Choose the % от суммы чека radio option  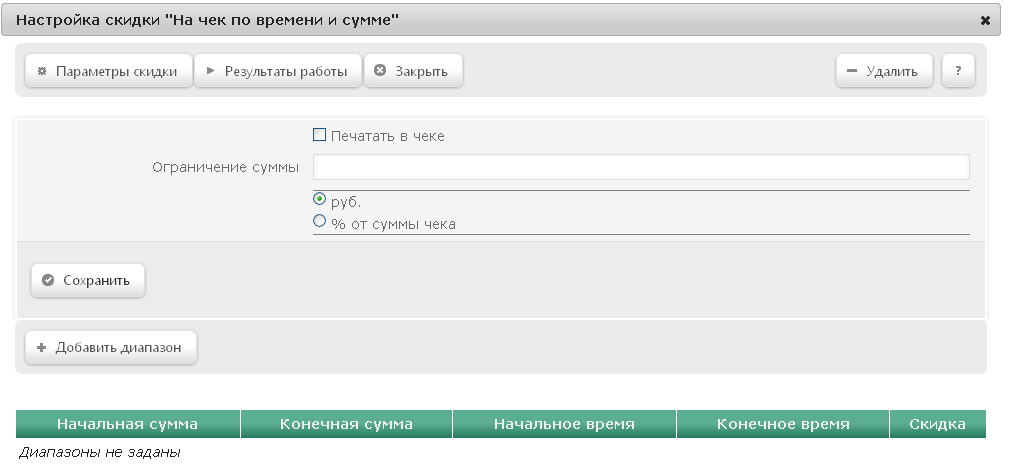(x=319, y=221)
